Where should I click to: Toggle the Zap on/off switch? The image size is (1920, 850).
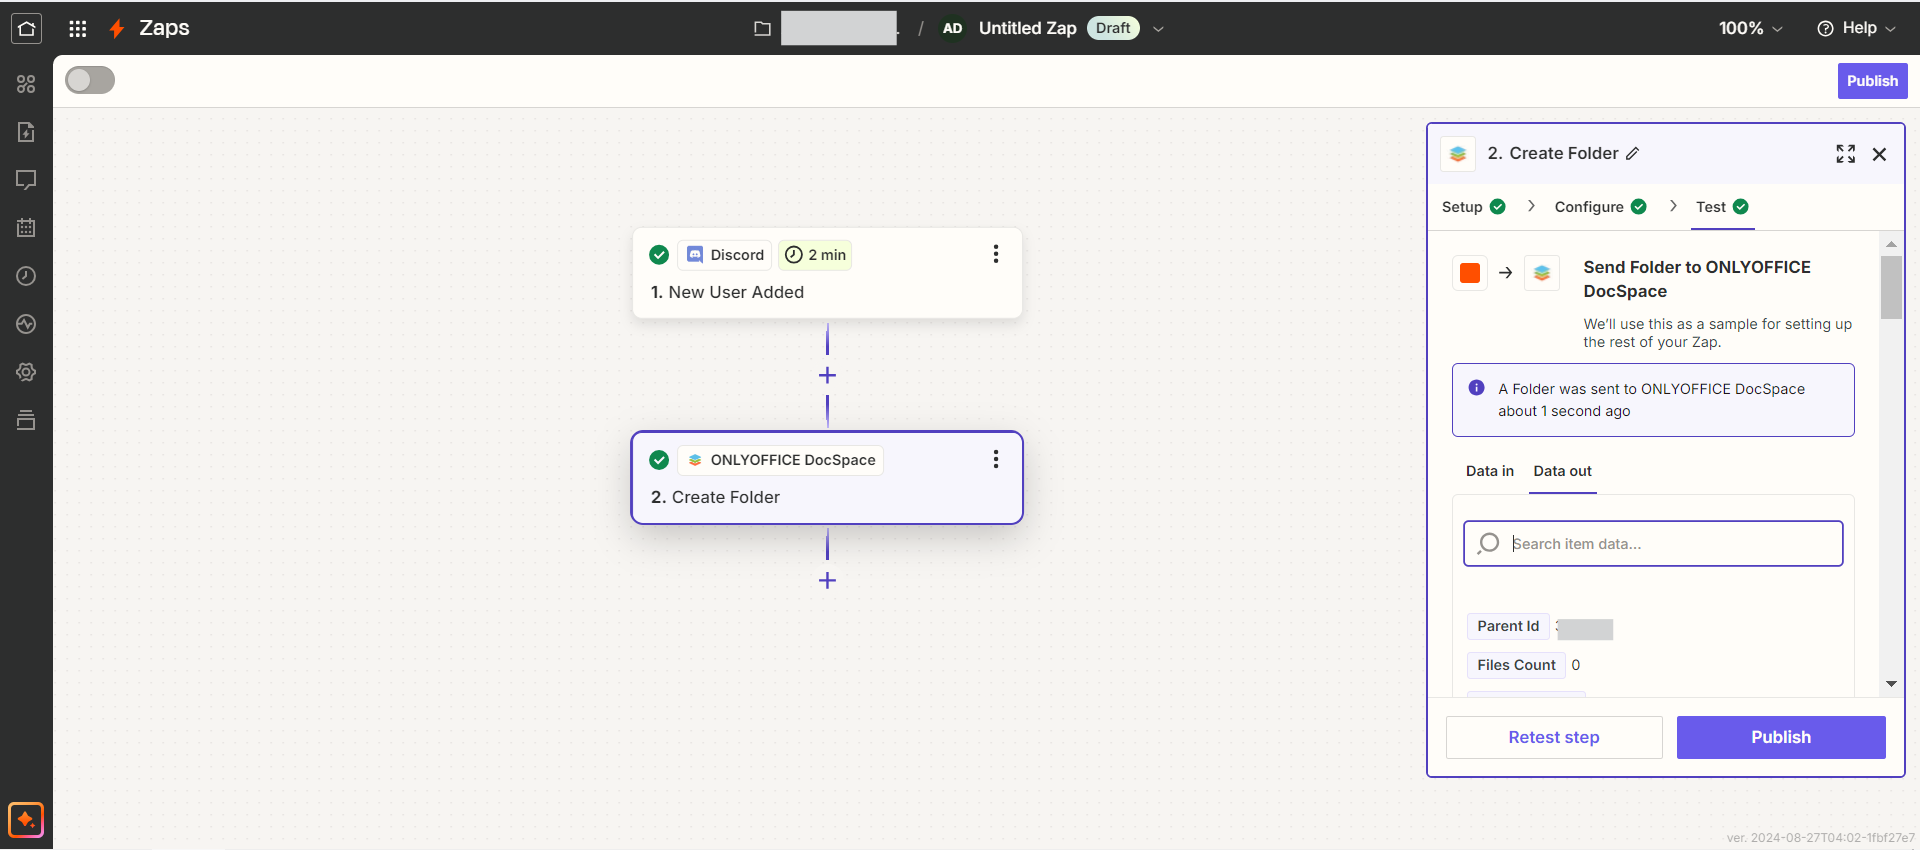pos(90,80)
